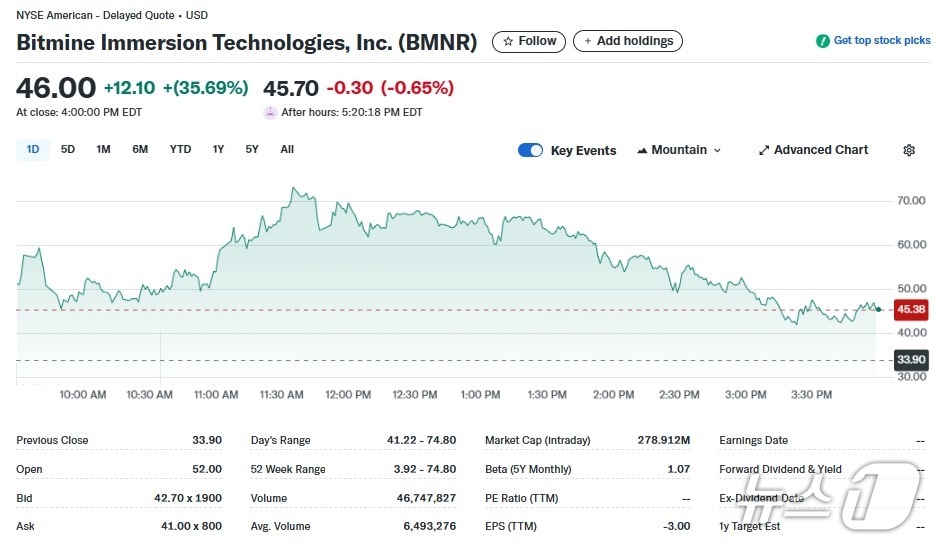The width and height of the screenshot is (934, 544).
Task: Toggle the Key Events switch
Action: pos(530,150)
